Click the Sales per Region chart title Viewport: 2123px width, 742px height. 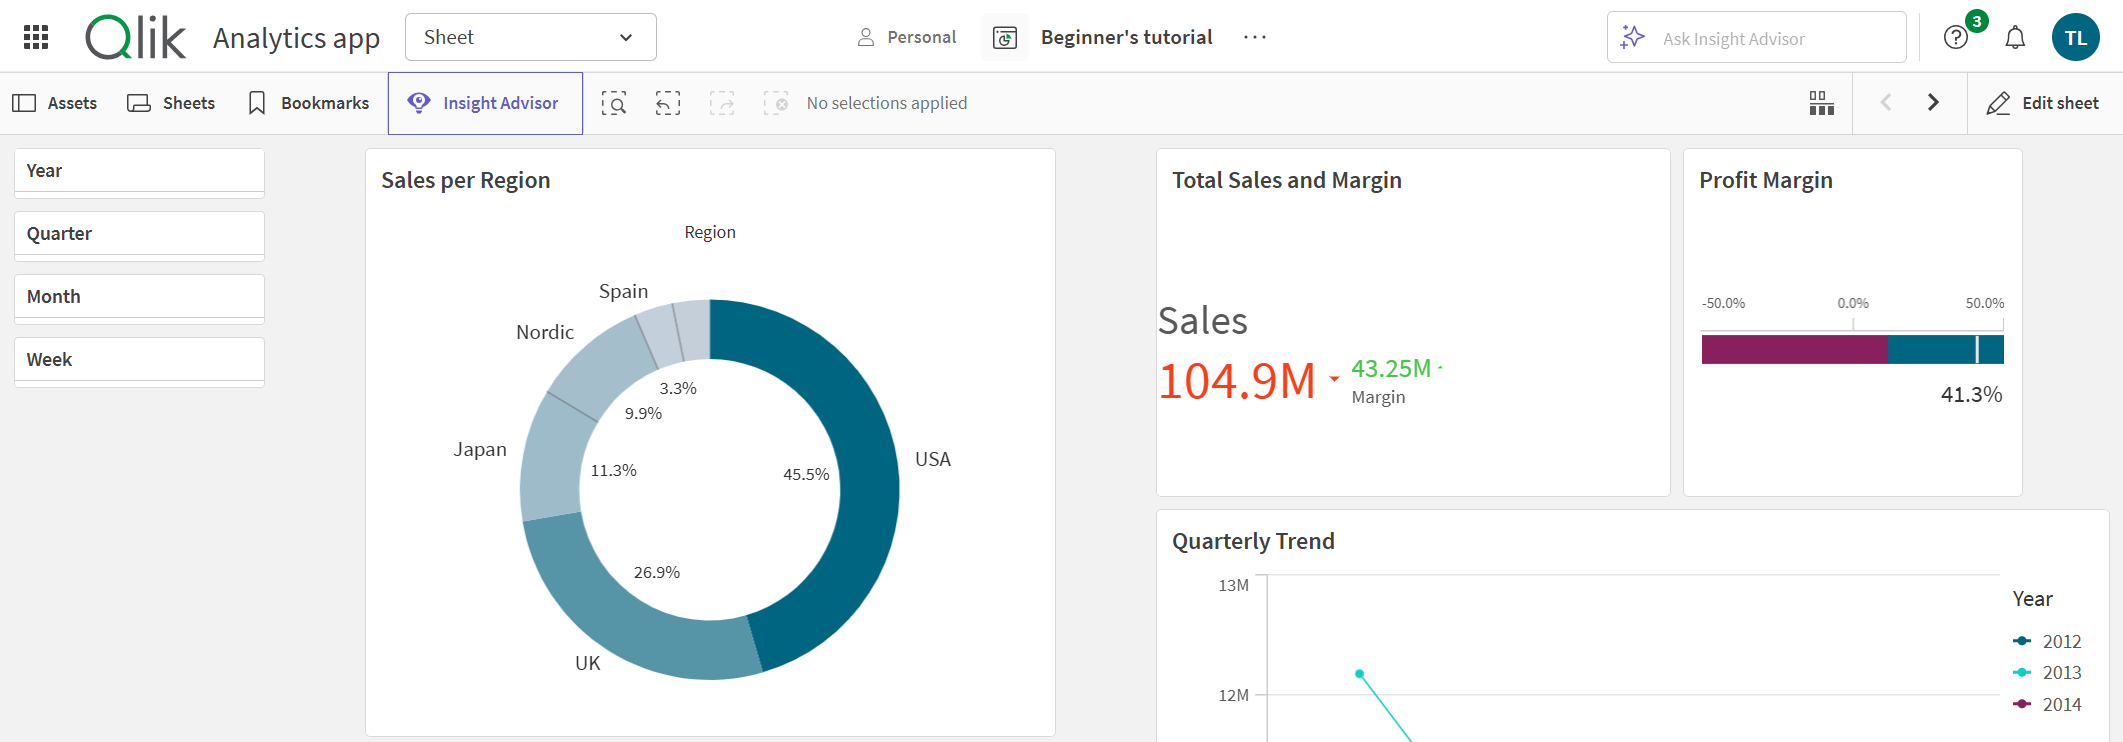pyautogui.click(x=466, y=180)
